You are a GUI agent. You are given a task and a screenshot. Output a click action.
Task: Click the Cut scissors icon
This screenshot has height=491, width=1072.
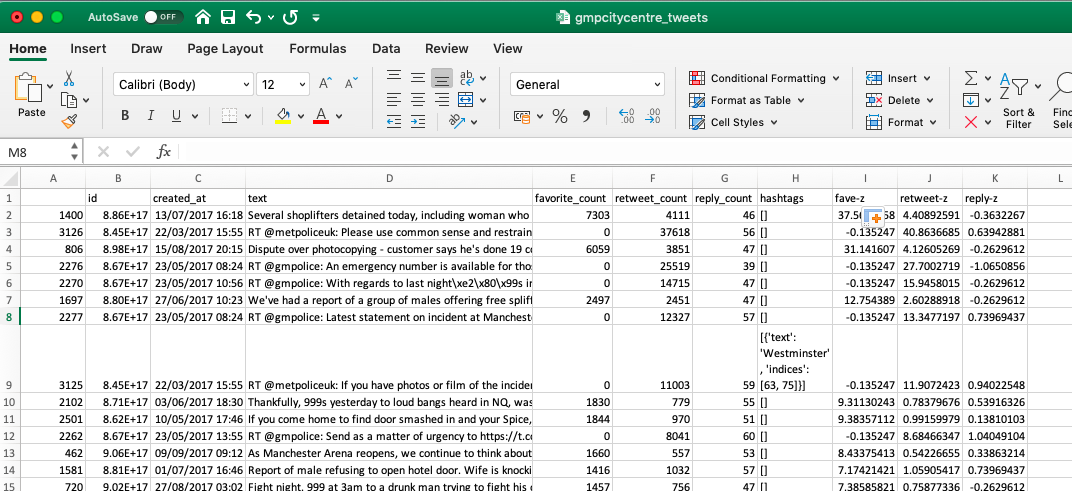pyautogui.click(x=69, y=78)
